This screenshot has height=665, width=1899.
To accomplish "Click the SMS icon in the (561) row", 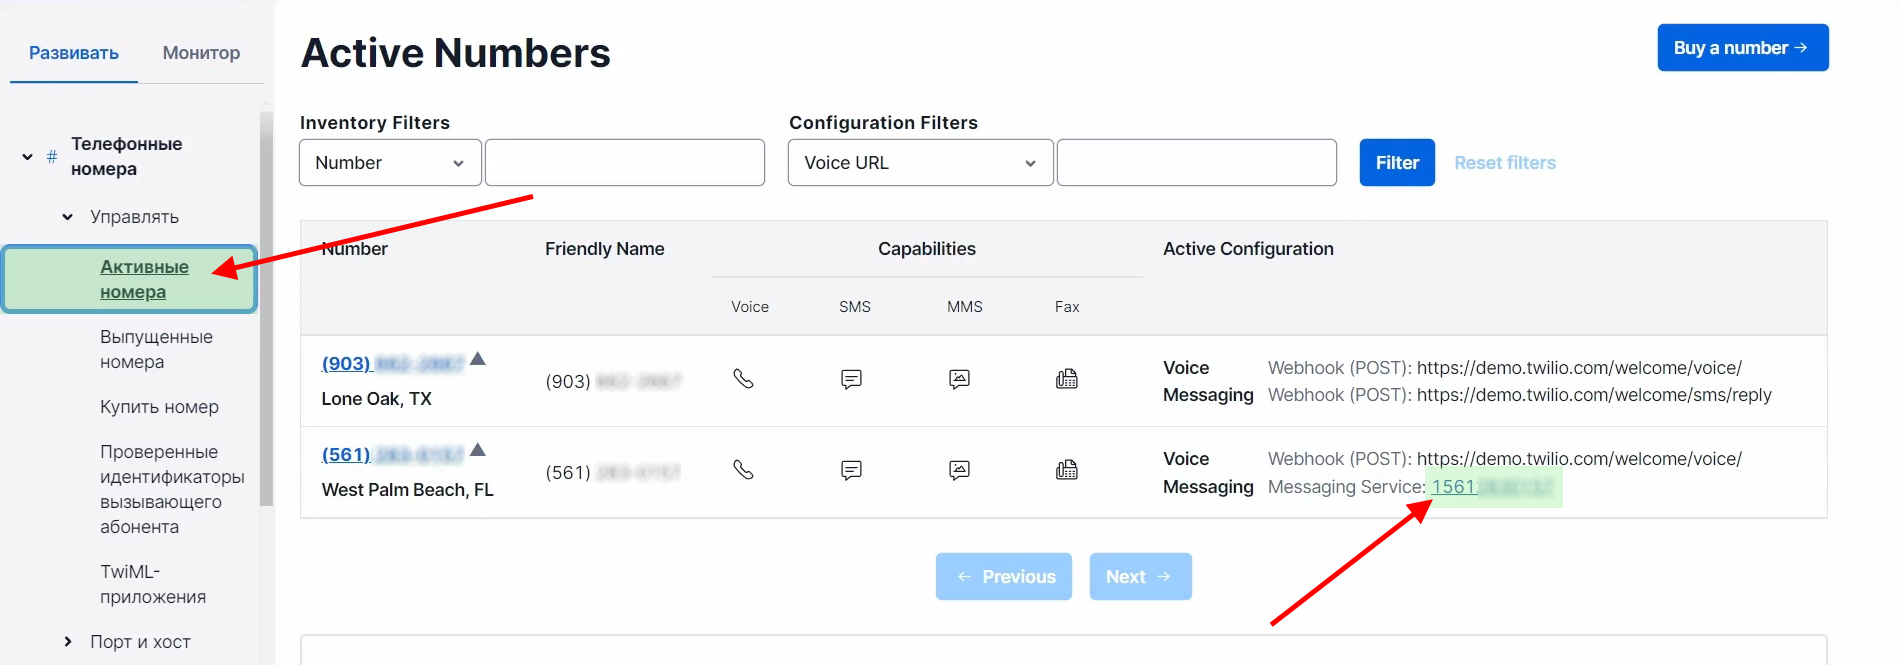I will pos(851,470).
